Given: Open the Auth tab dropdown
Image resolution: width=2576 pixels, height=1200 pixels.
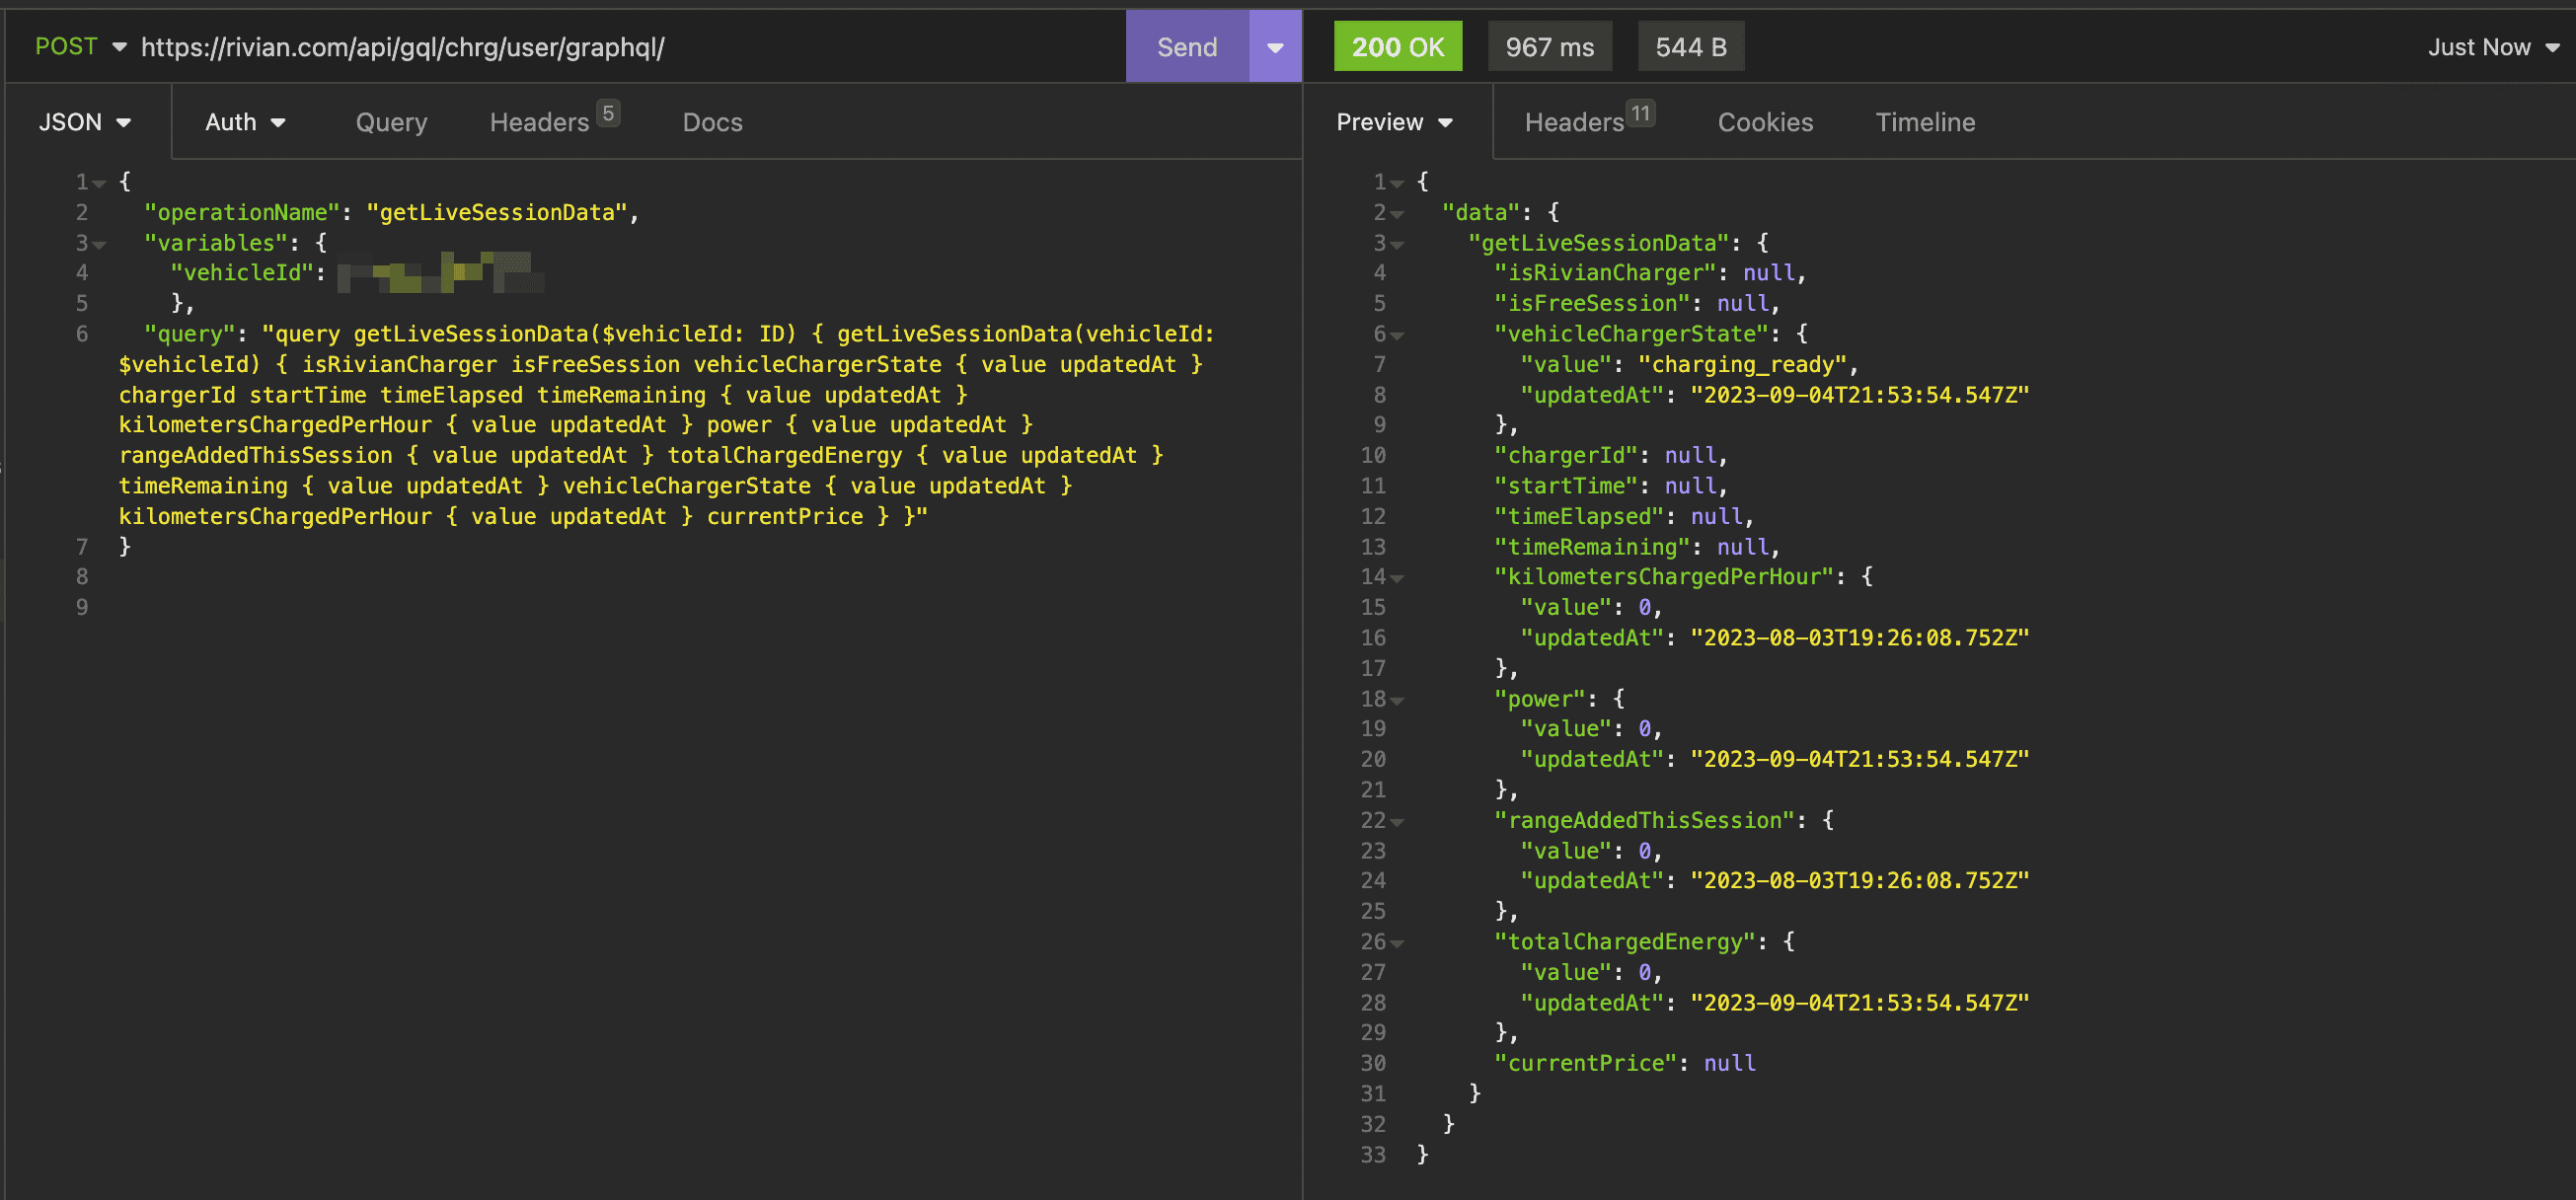Looking at the screenshot, I should click(245, 122).
